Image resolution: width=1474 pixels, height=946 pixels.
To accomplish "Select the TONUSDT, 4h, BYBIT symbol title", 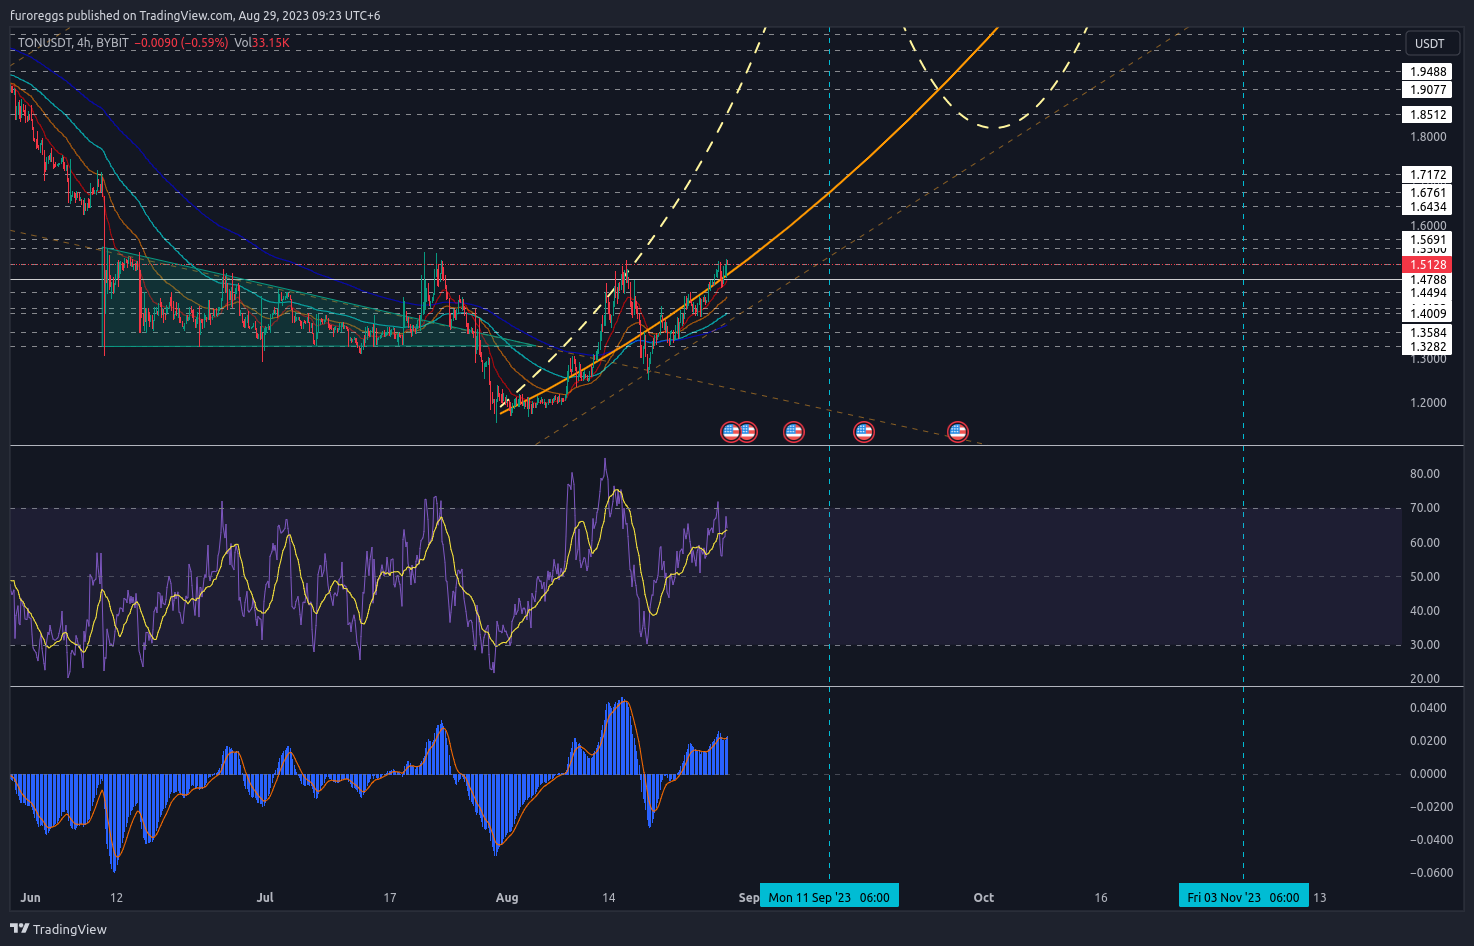I will 73,43.
